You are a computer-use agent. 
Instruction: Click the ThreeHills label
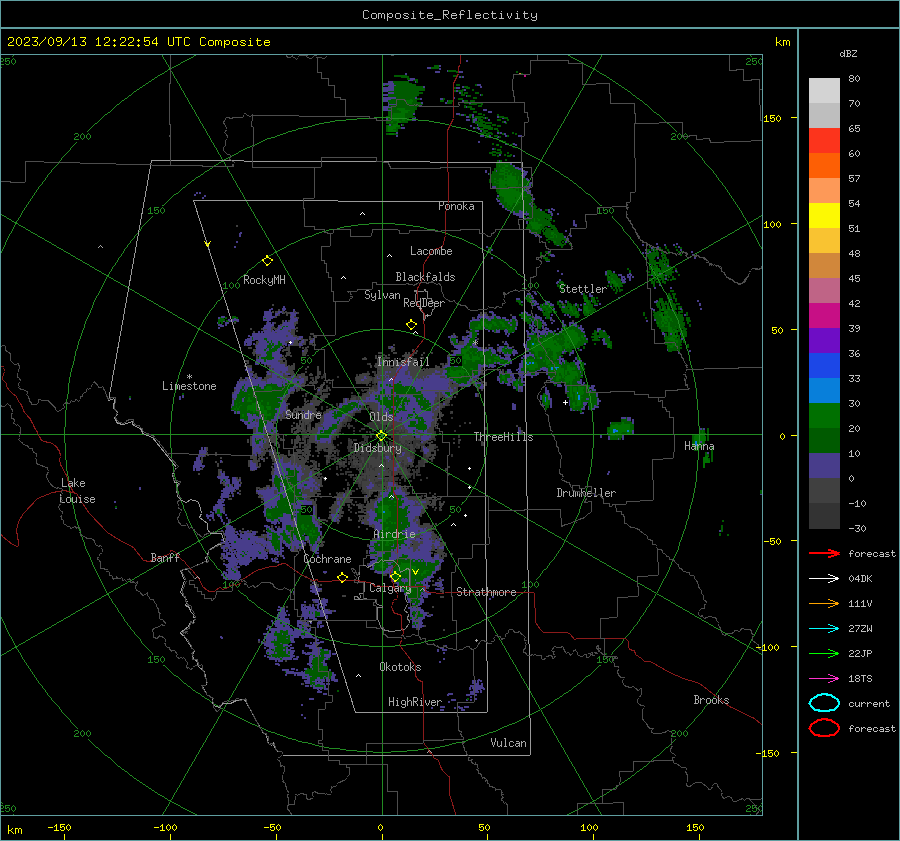coord(503,437)
